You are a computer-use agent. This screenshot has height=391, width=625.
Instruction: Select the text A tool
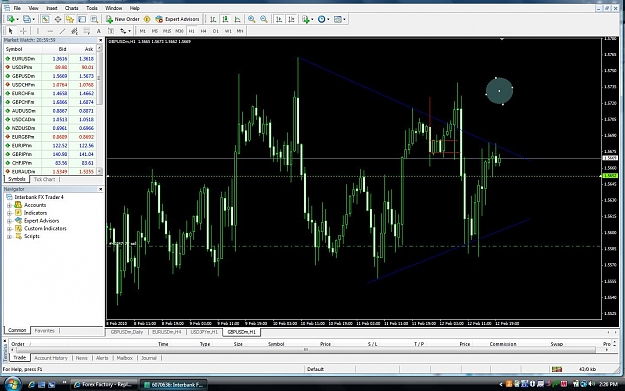(98, 31)
